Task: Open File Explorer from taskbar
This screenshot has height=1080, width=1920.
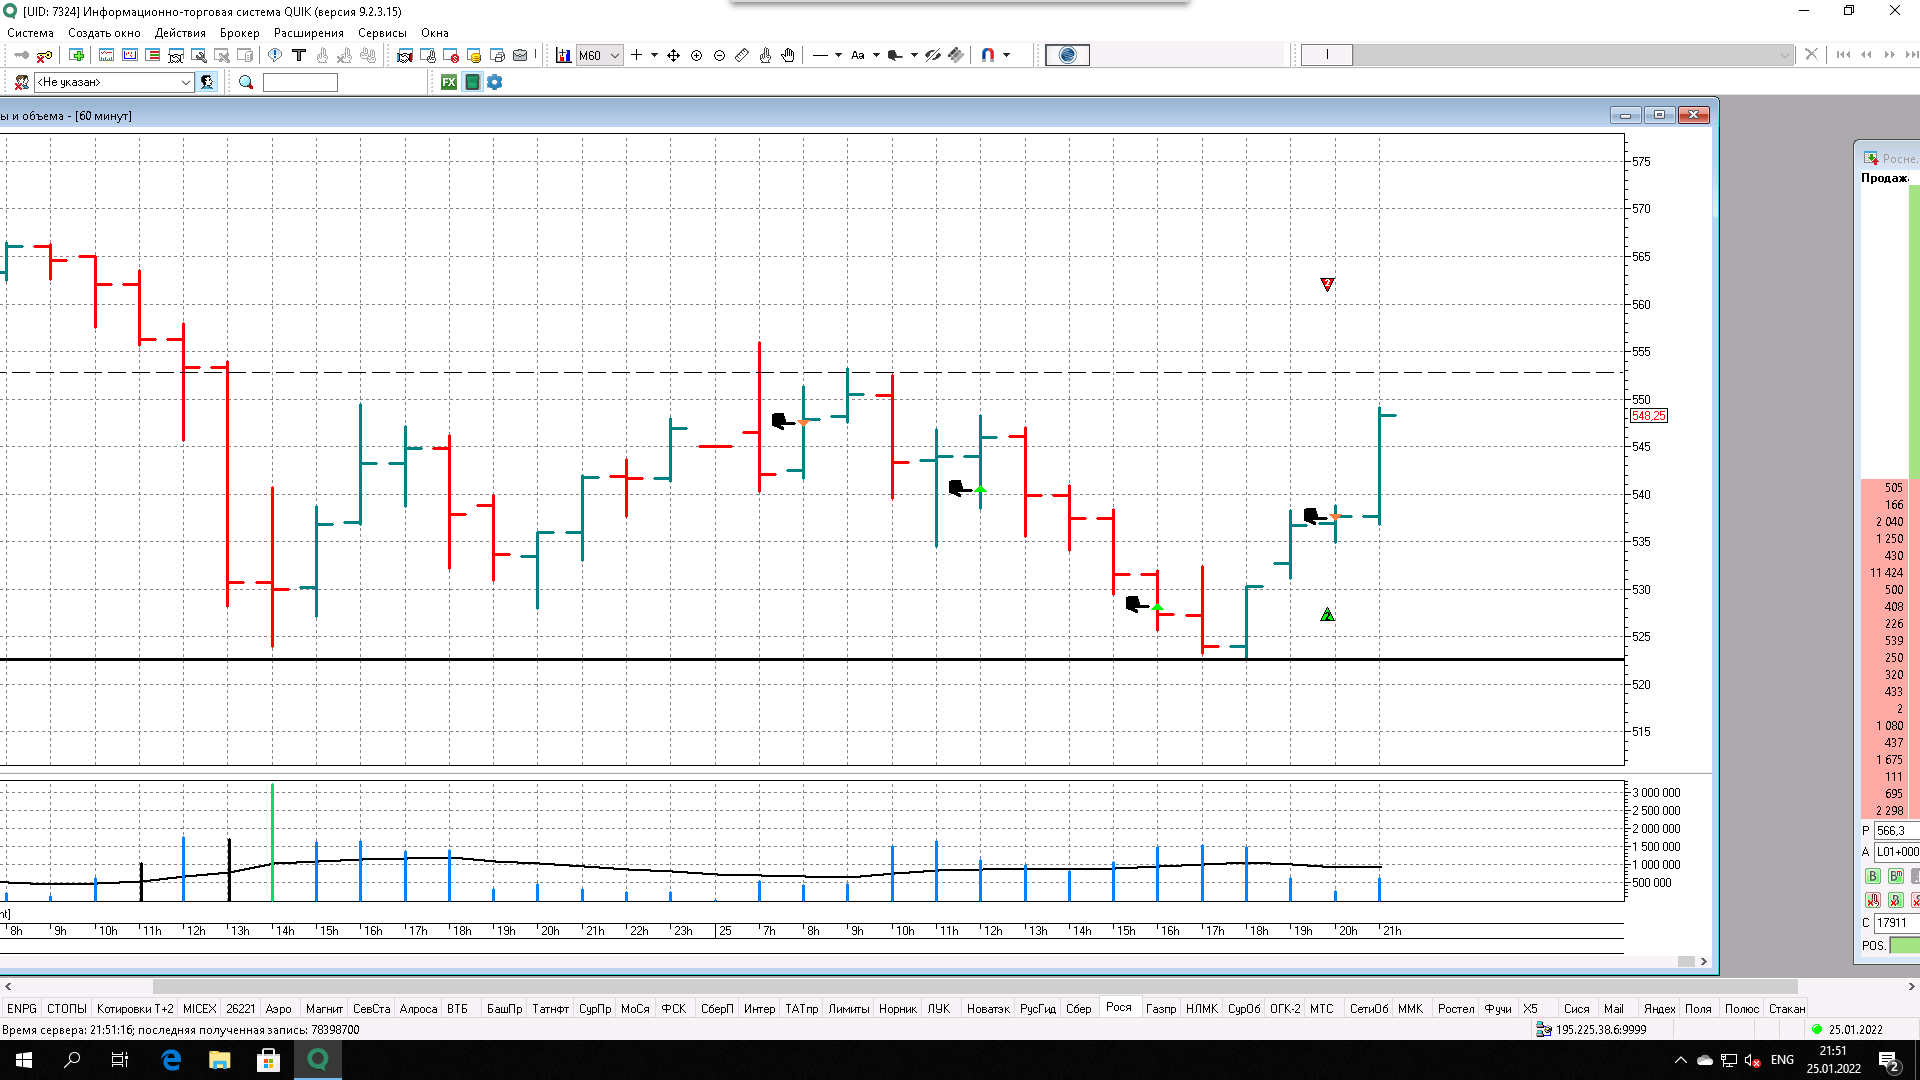Action: [x=220, y=1060]
